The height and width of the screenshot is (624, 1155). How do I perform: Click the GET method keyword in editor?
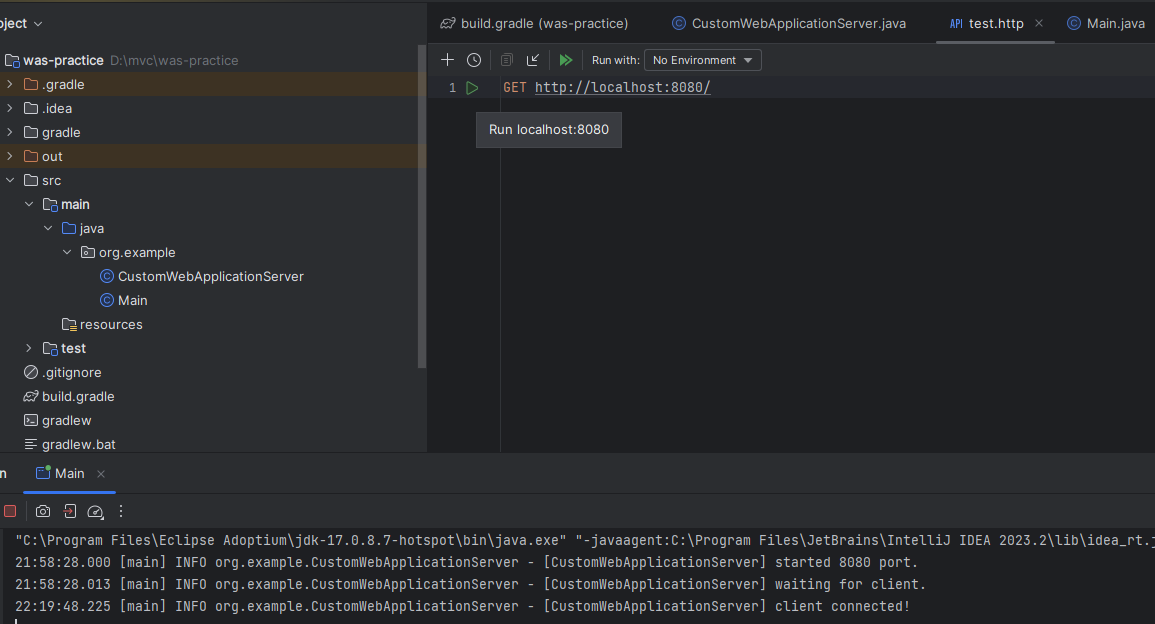click(515, 88)
